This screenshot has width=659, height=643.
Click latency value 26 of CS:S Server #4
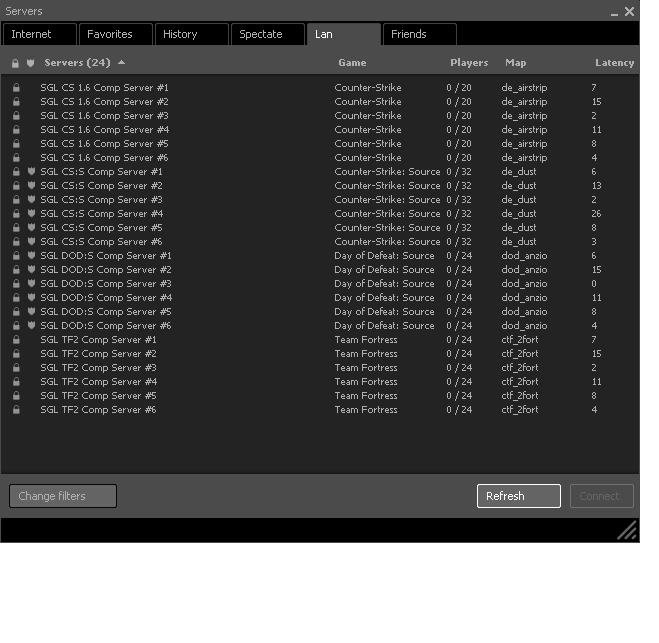point(596,213)
